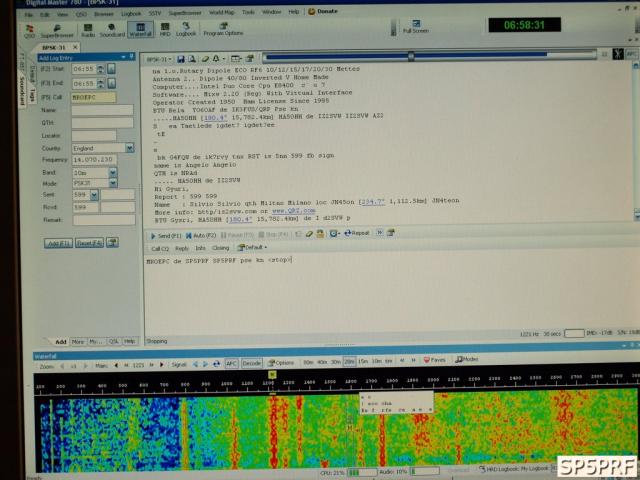The height and width of the screenshot is (480, 640).
Task: Select the BPSK-31 tab
Action: (54, 48)
